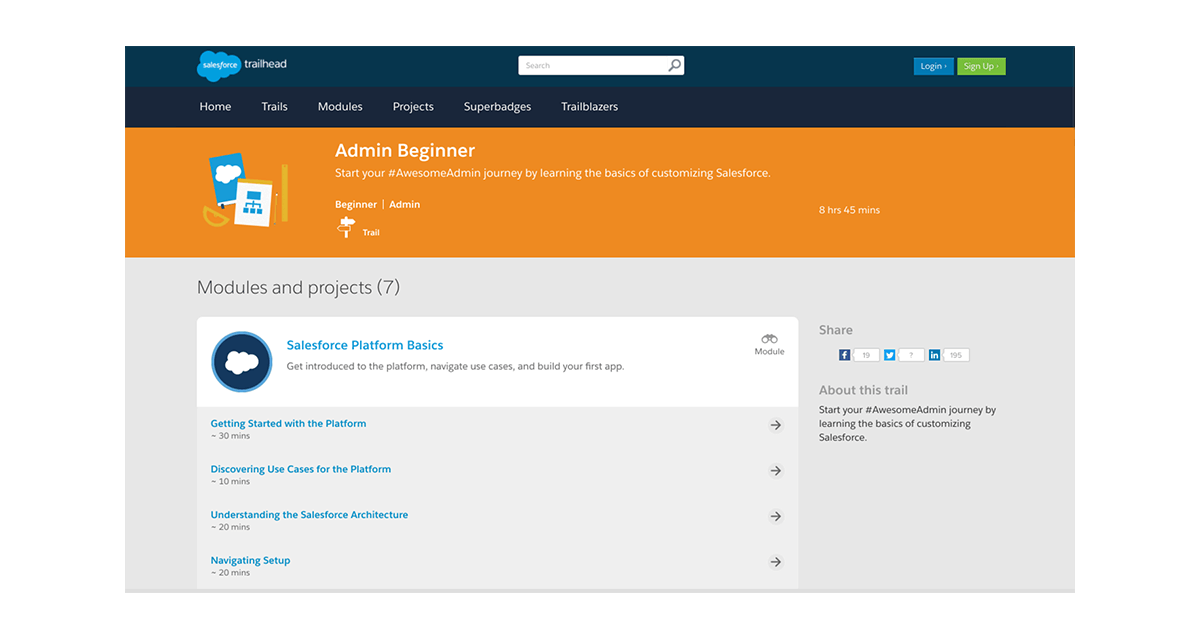Viewport: 1200px width, 640px height.
Task: Open Salesforce Platform Basics module link
Action: [x=365, y=345]
